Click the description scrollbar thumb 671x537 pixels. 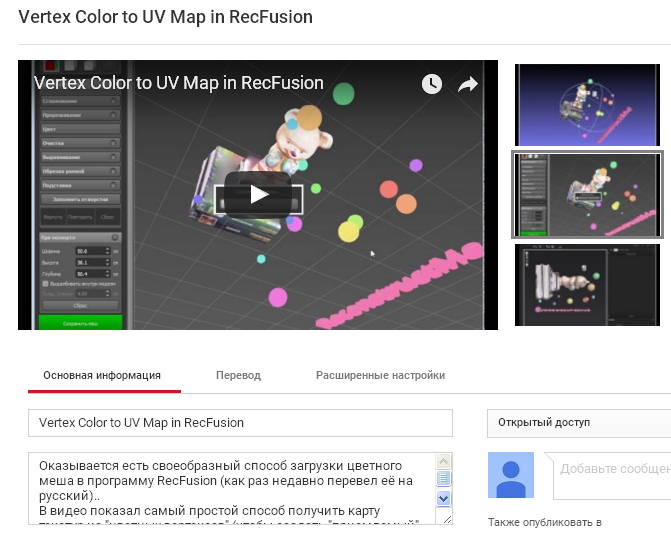[x=443, y=478]
